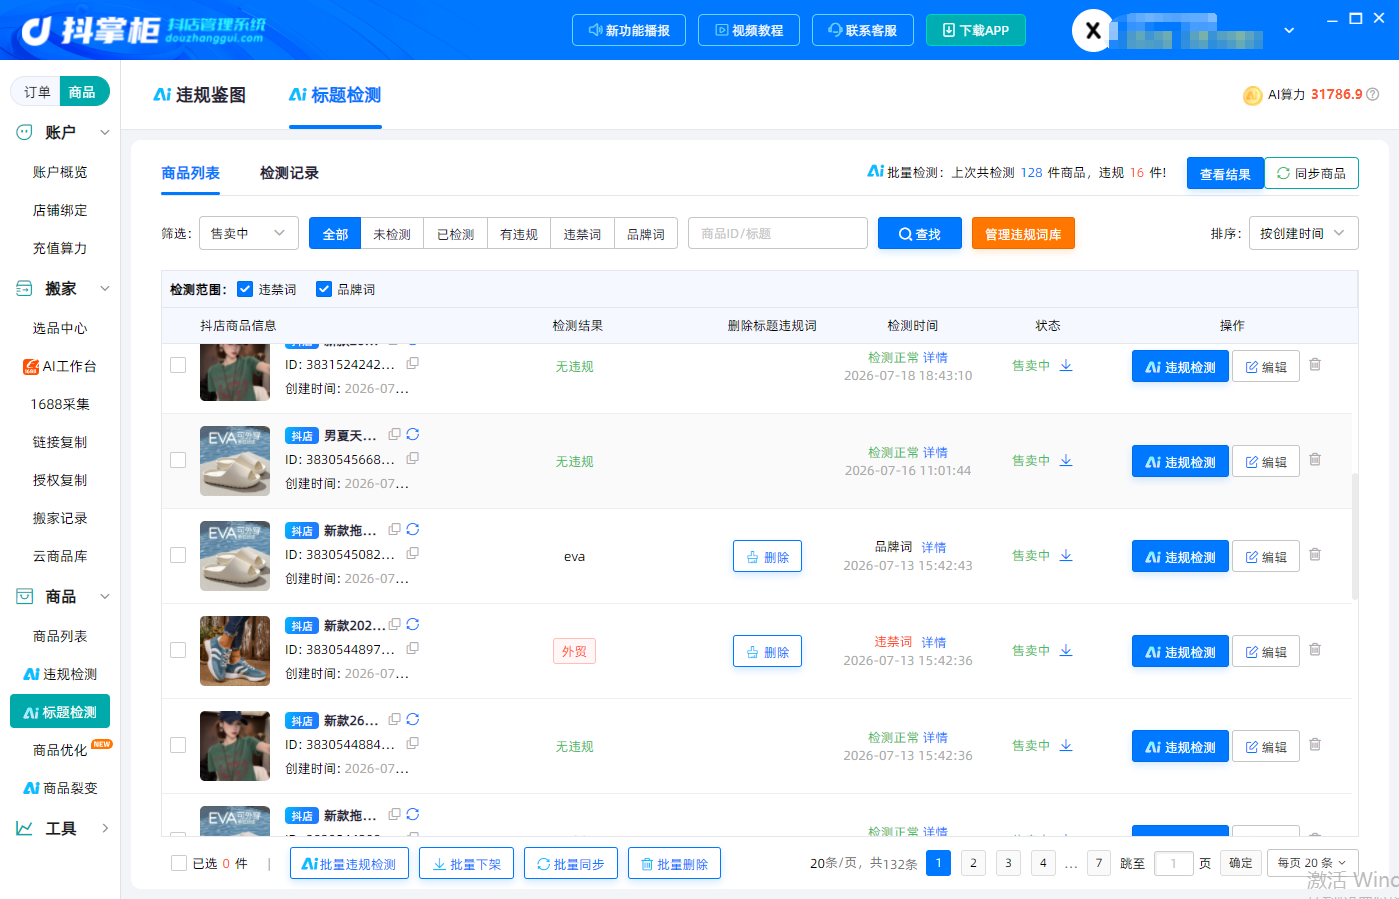Click the 管理违规词库 button
The height and width of the screenshot is (899, 1399).
point(1023,234)
